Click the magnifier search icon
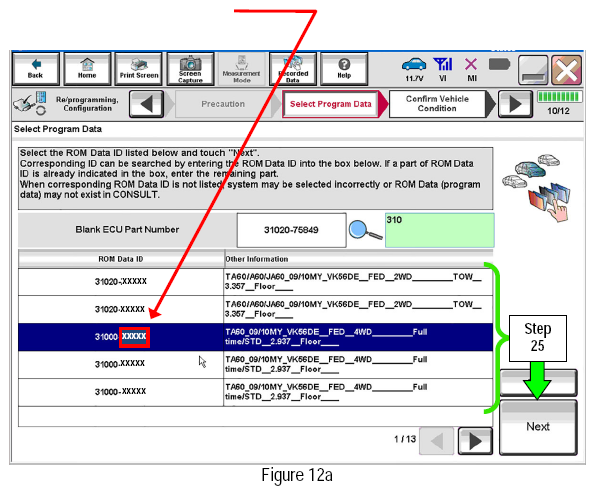The image size is (595, 495). click(365, 230)
